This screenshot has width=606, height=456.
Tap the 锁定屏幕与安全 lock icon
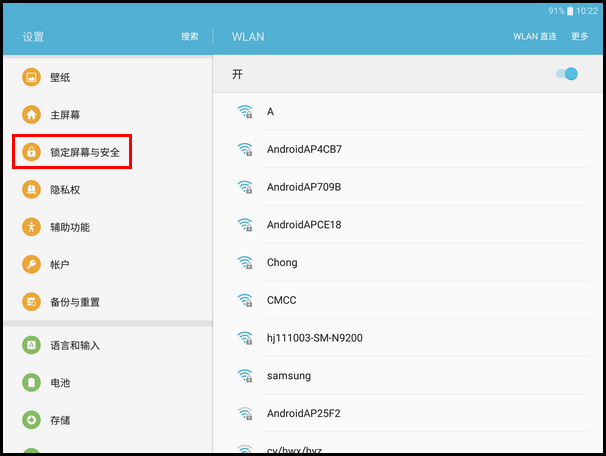pyautogui.click(x=31, y=152)
